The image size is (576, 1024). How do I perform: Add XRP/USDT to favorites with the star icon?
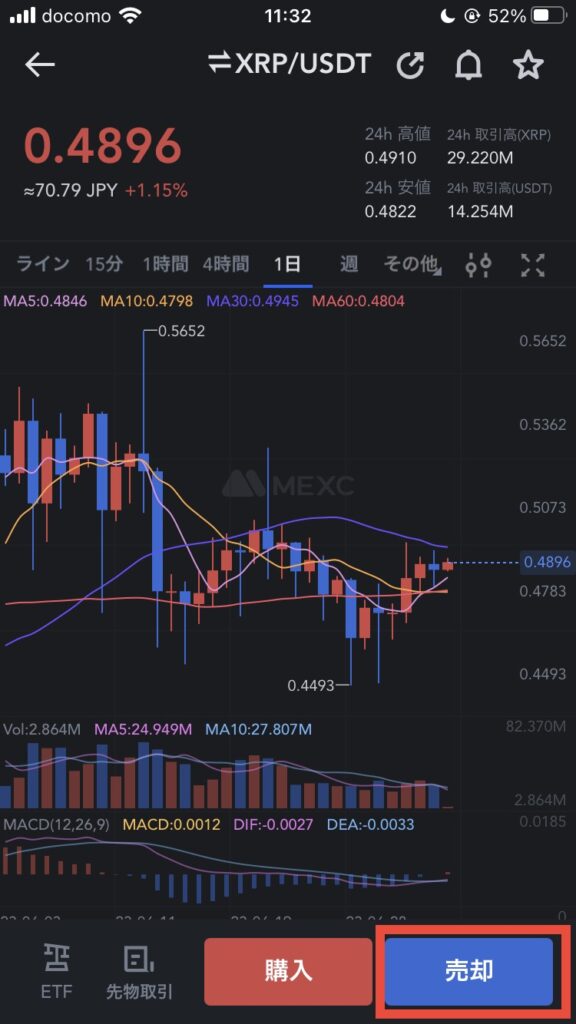click(x=528, y=65)
